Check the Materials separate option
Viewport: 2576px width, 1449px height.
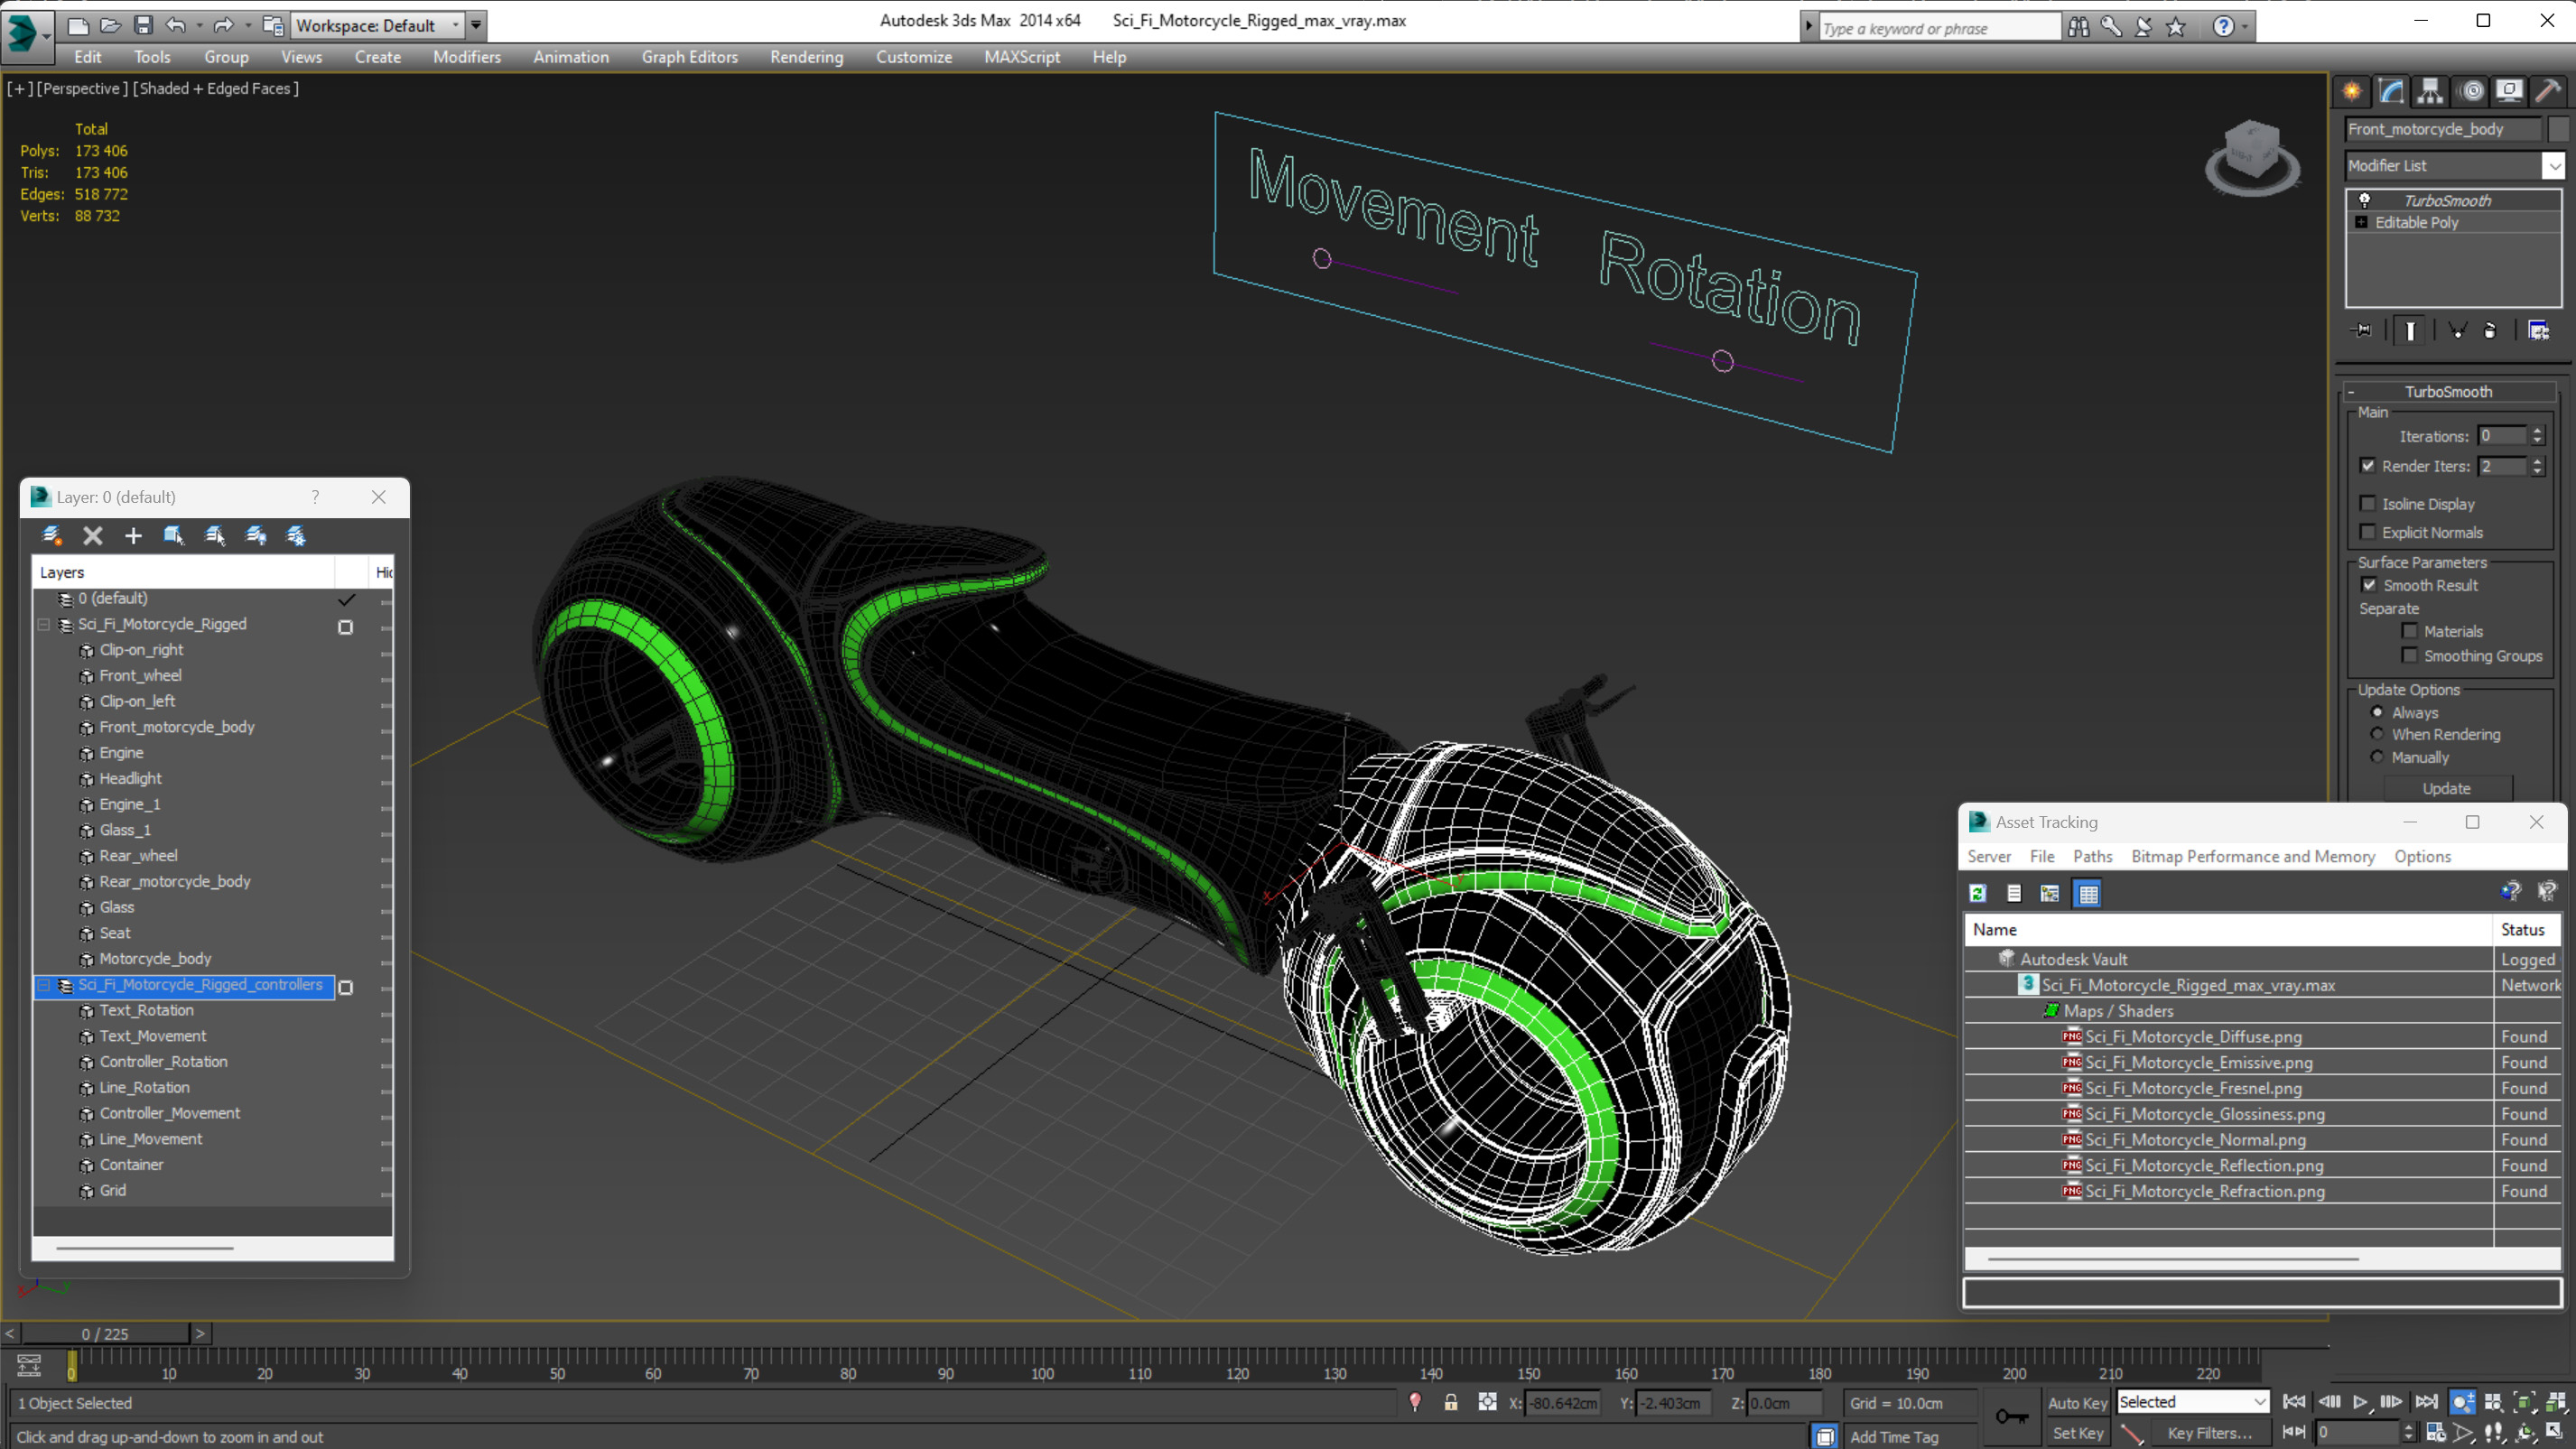pos(2410,631)
